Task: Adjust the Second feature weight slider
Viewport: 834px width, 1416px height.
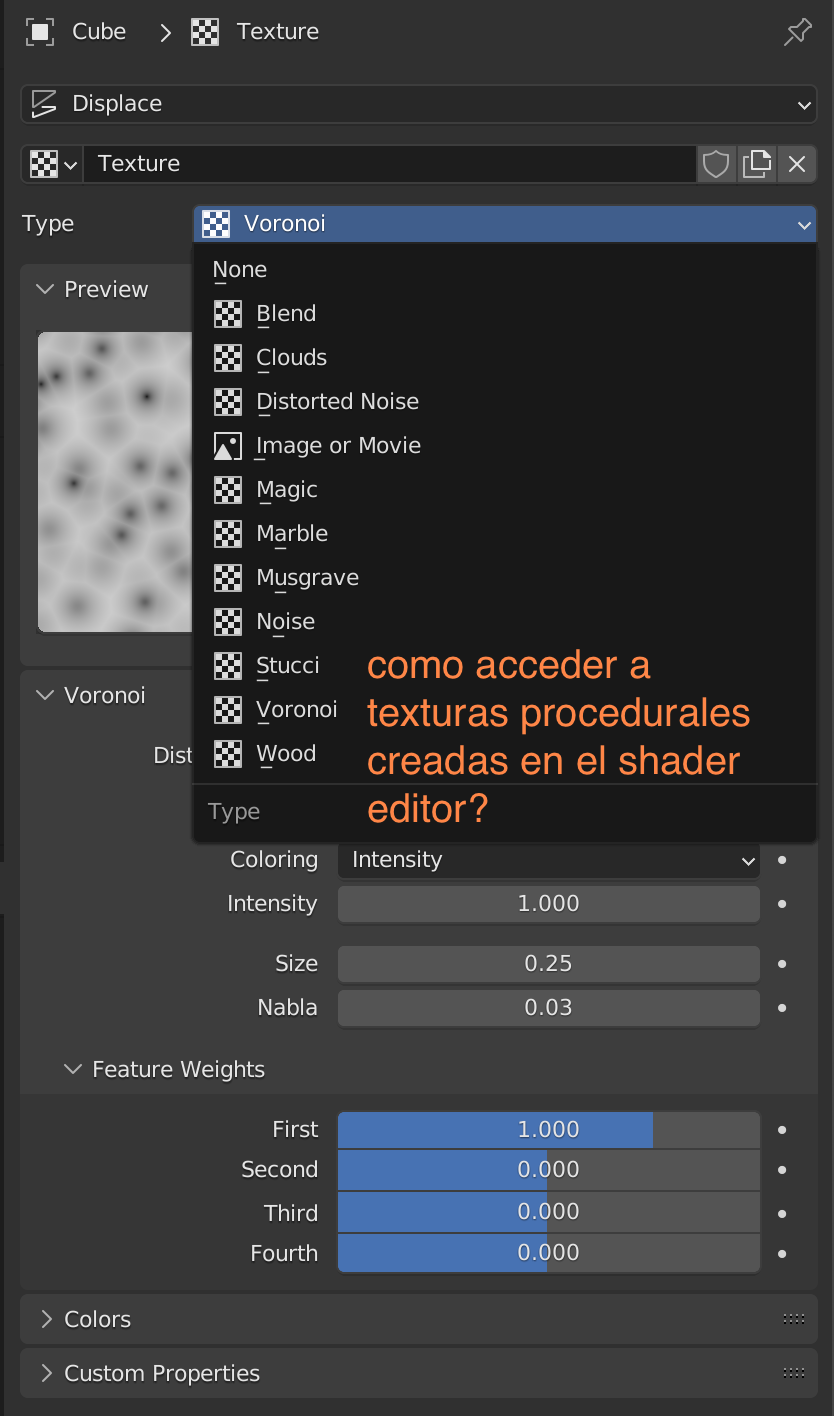Action: (549, 1170)
